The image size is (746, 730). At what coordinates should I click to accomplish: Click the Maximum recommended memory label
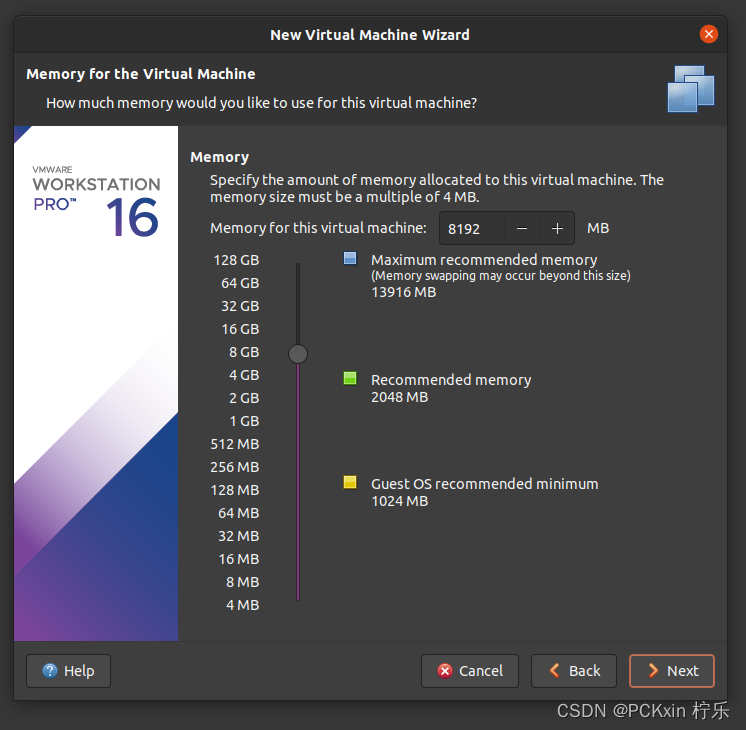pos(484,260)
